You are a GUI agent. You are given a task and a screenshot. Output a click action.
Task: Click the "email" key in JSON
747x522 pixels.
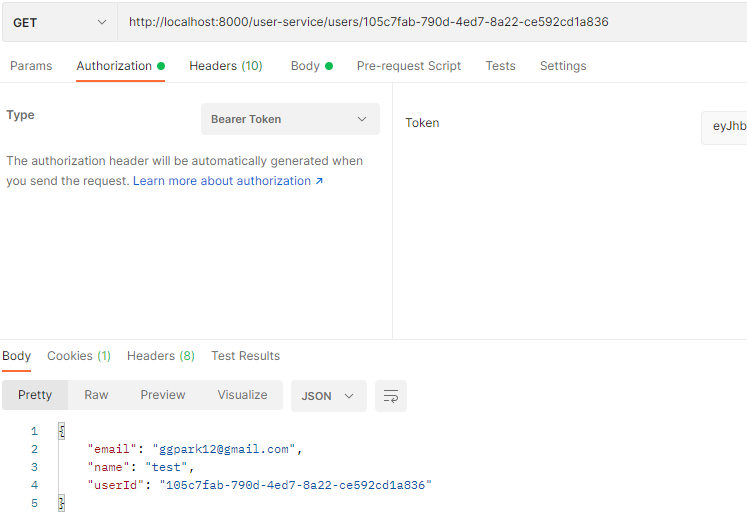coord(112,449)
